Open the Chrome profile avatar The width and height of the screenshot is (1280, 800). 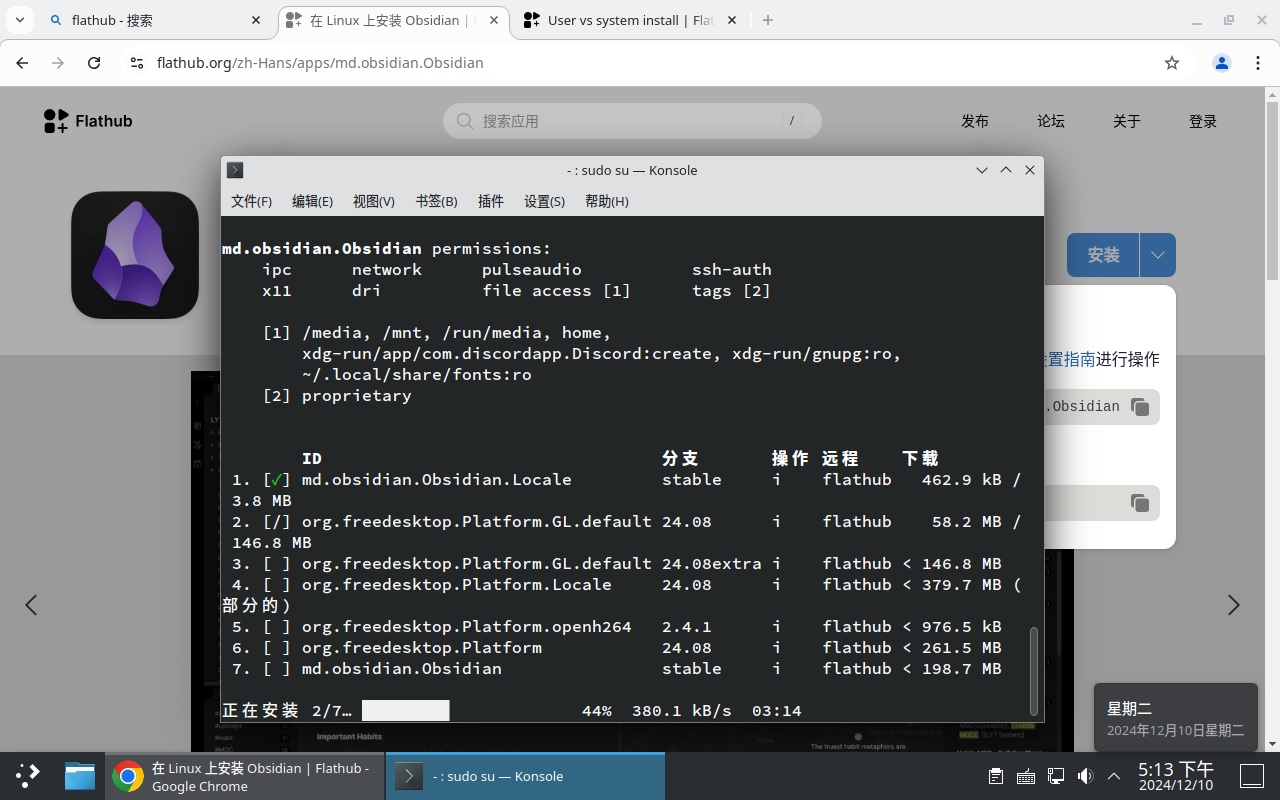(x=1222, y=62)
